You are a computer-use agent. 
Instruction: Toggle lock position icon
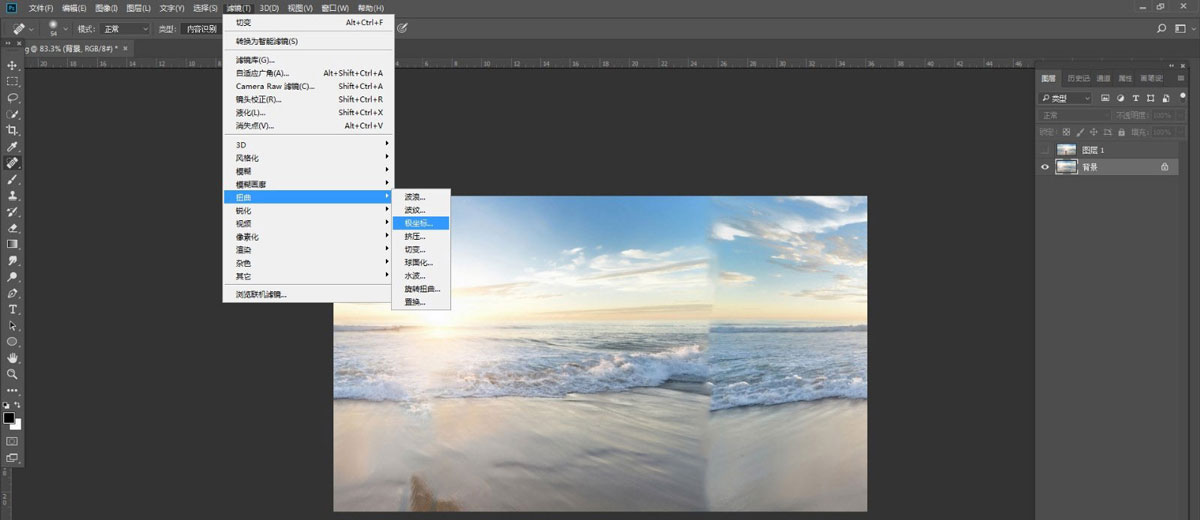1095,132
